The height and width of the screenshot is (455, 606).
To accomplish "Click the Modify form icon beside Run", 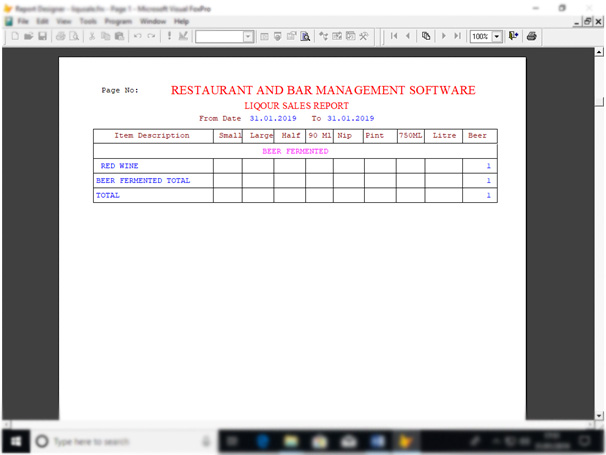I will click(183, 36).
